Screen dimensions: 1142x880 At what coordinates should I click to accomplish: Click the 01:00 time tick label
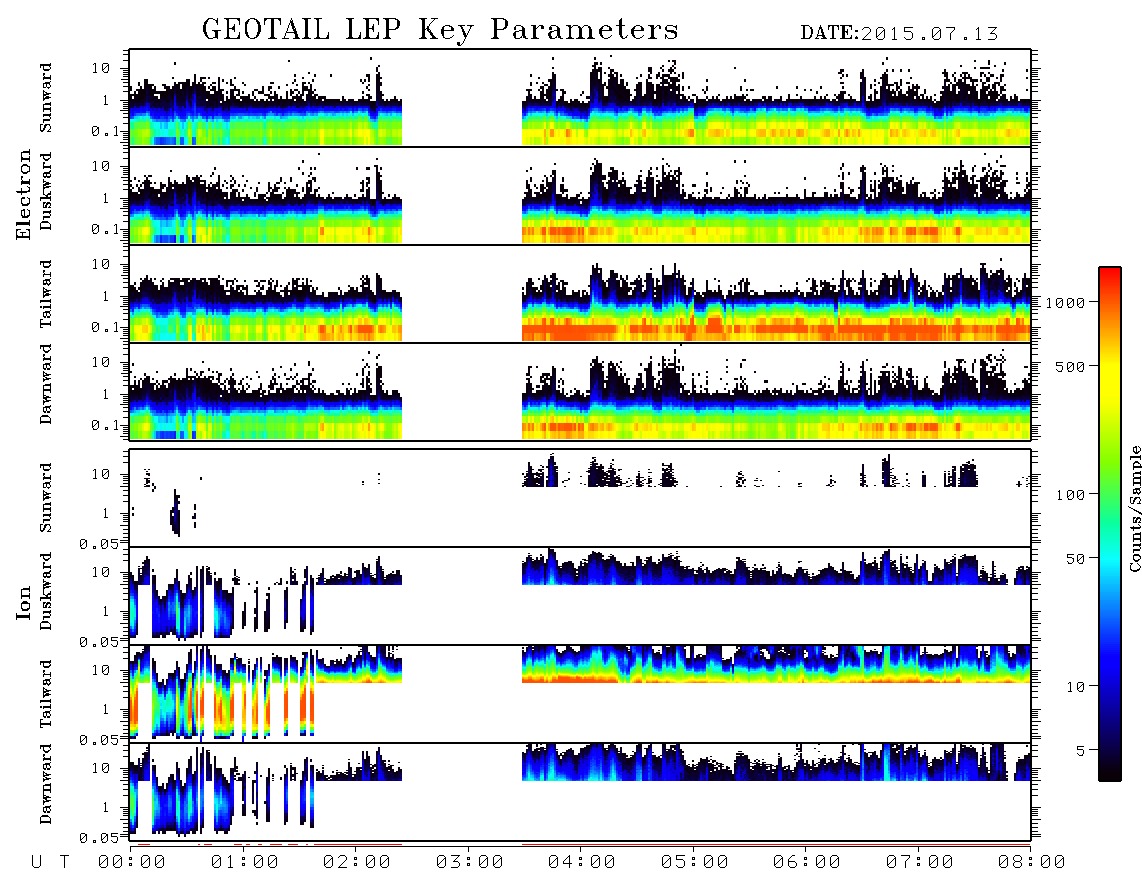(x=245, y=863)
